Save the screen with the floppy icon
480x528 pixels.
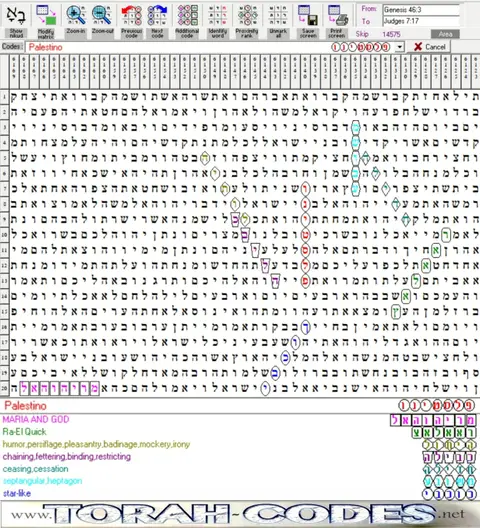pyautogui.click(x=308, y=21)
